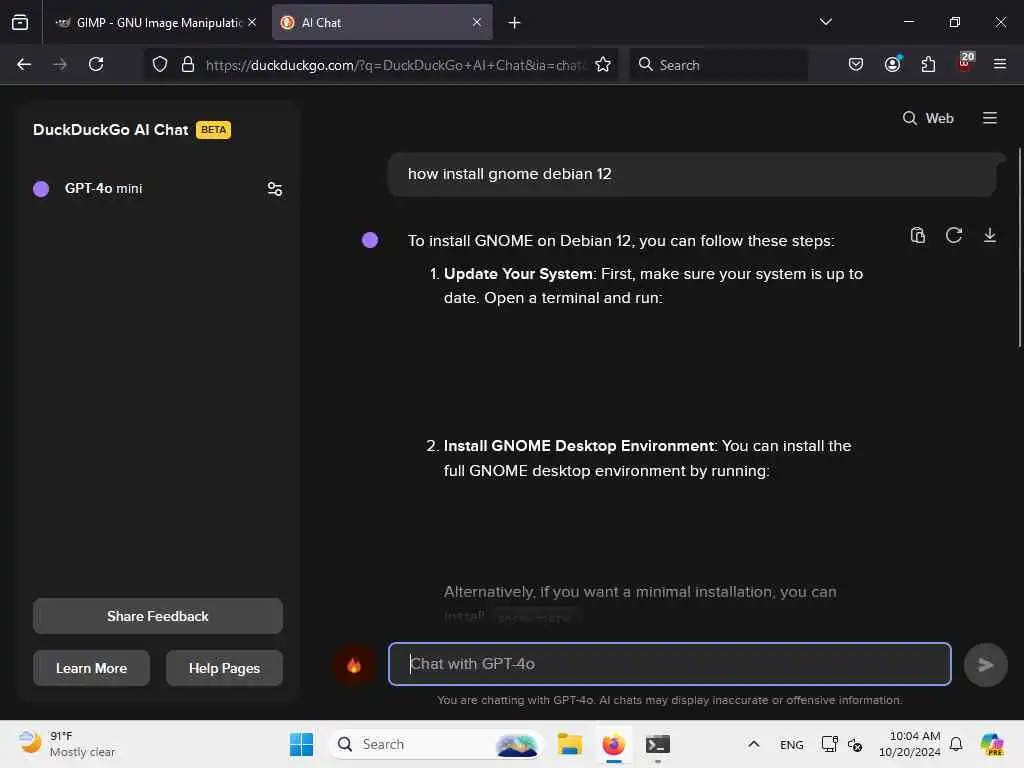
Task: Open File Explorer from taskbar
Action: pyautogui.click(x=569, y=744)
